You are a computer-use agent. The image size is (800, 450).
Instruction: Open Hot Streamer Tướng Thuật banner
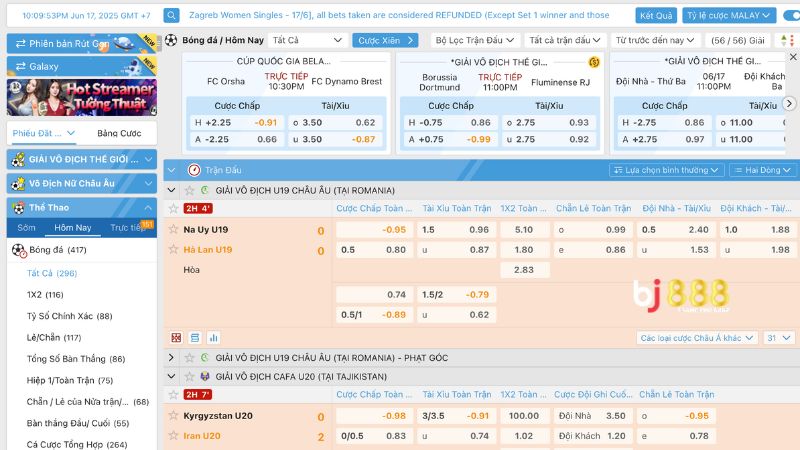click(82, 97)
